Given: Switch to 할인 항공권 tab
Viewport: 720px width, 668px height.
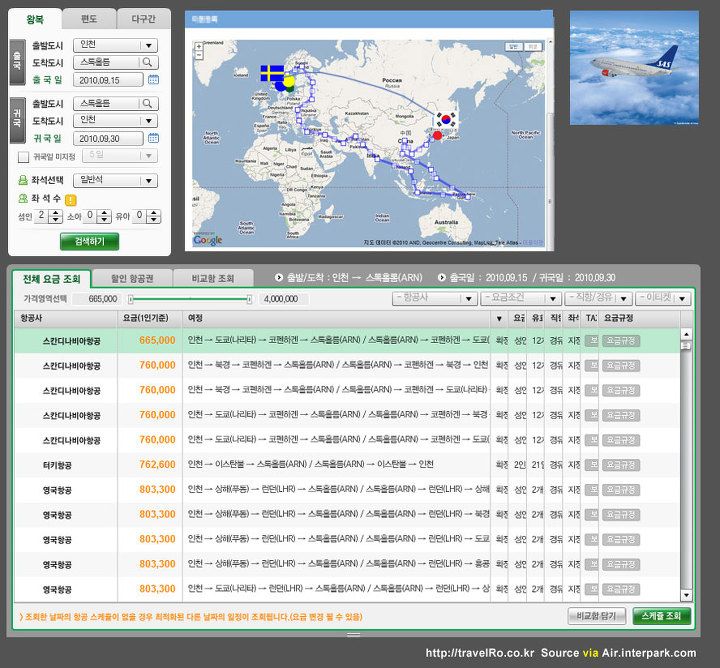Looking at the screenshot, I should 132,279.
